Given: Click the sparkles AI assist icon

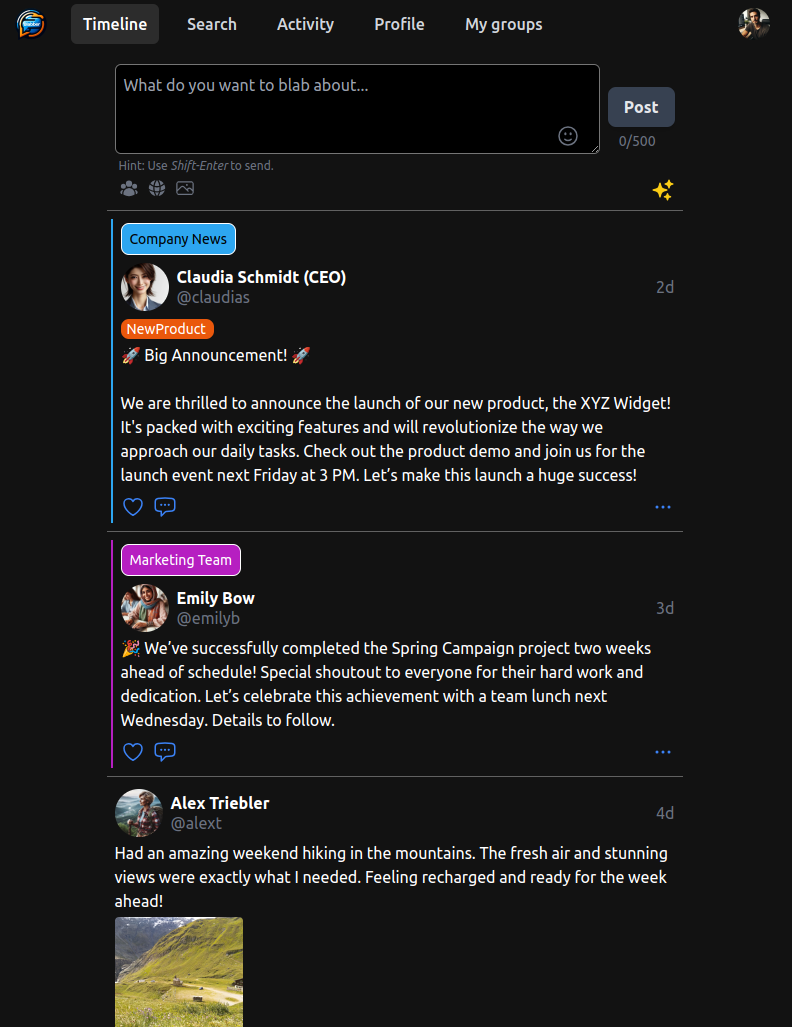Looking at the screenshot, I should tap(662, 190).
